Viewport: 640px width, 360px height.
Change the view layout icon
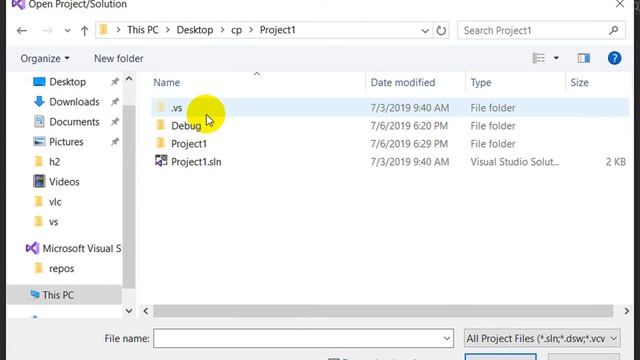tap(539, 58)
